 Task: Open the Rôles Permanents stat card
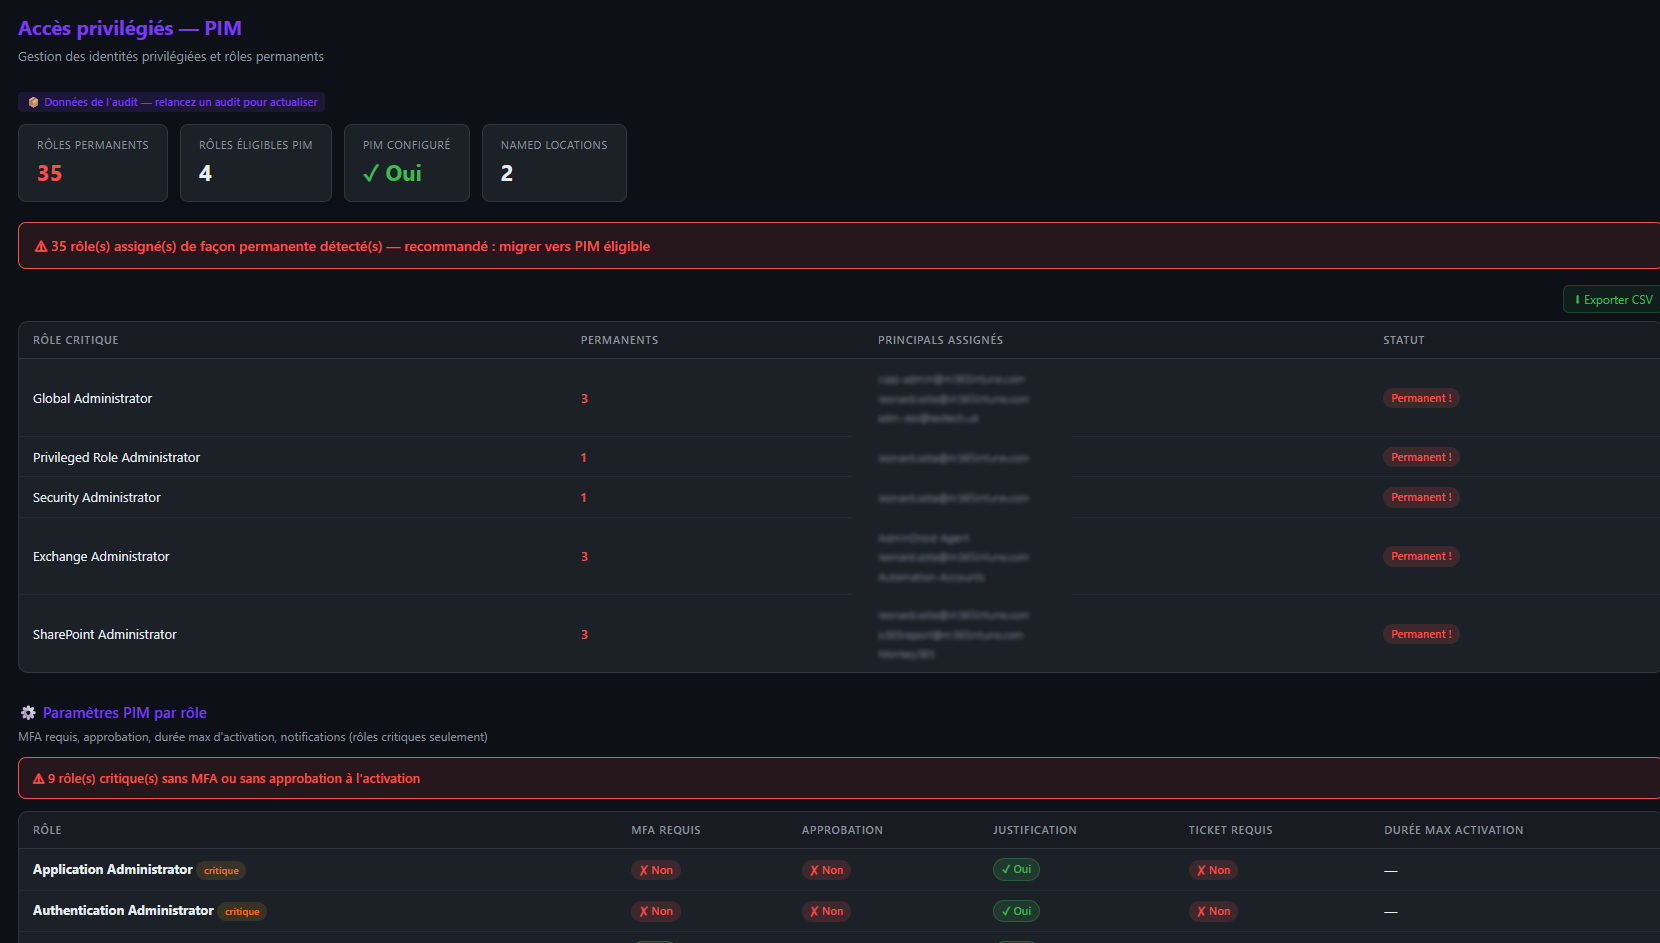[x=93, y=163]
